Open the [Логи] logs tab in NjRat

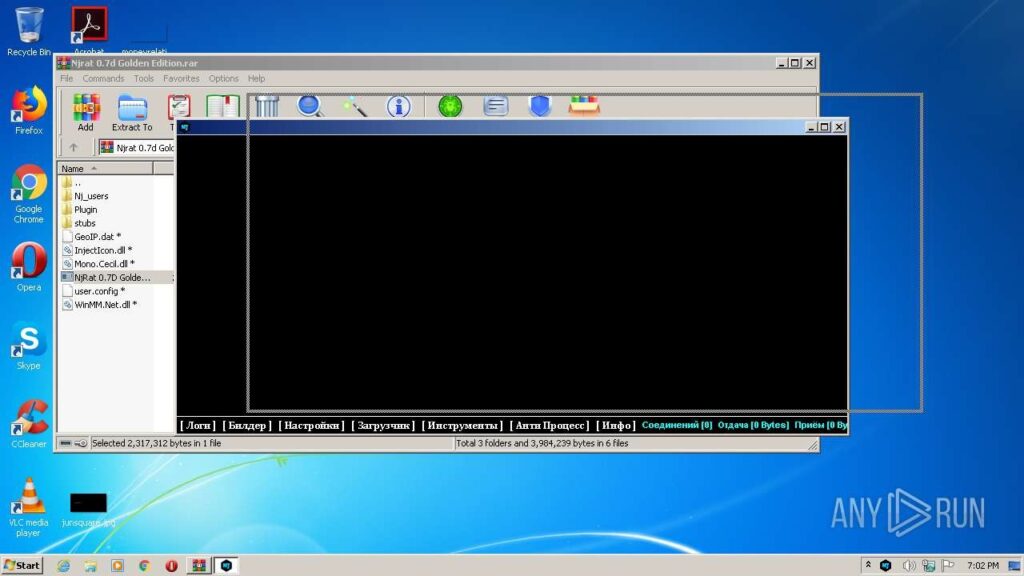pos(197,425)
